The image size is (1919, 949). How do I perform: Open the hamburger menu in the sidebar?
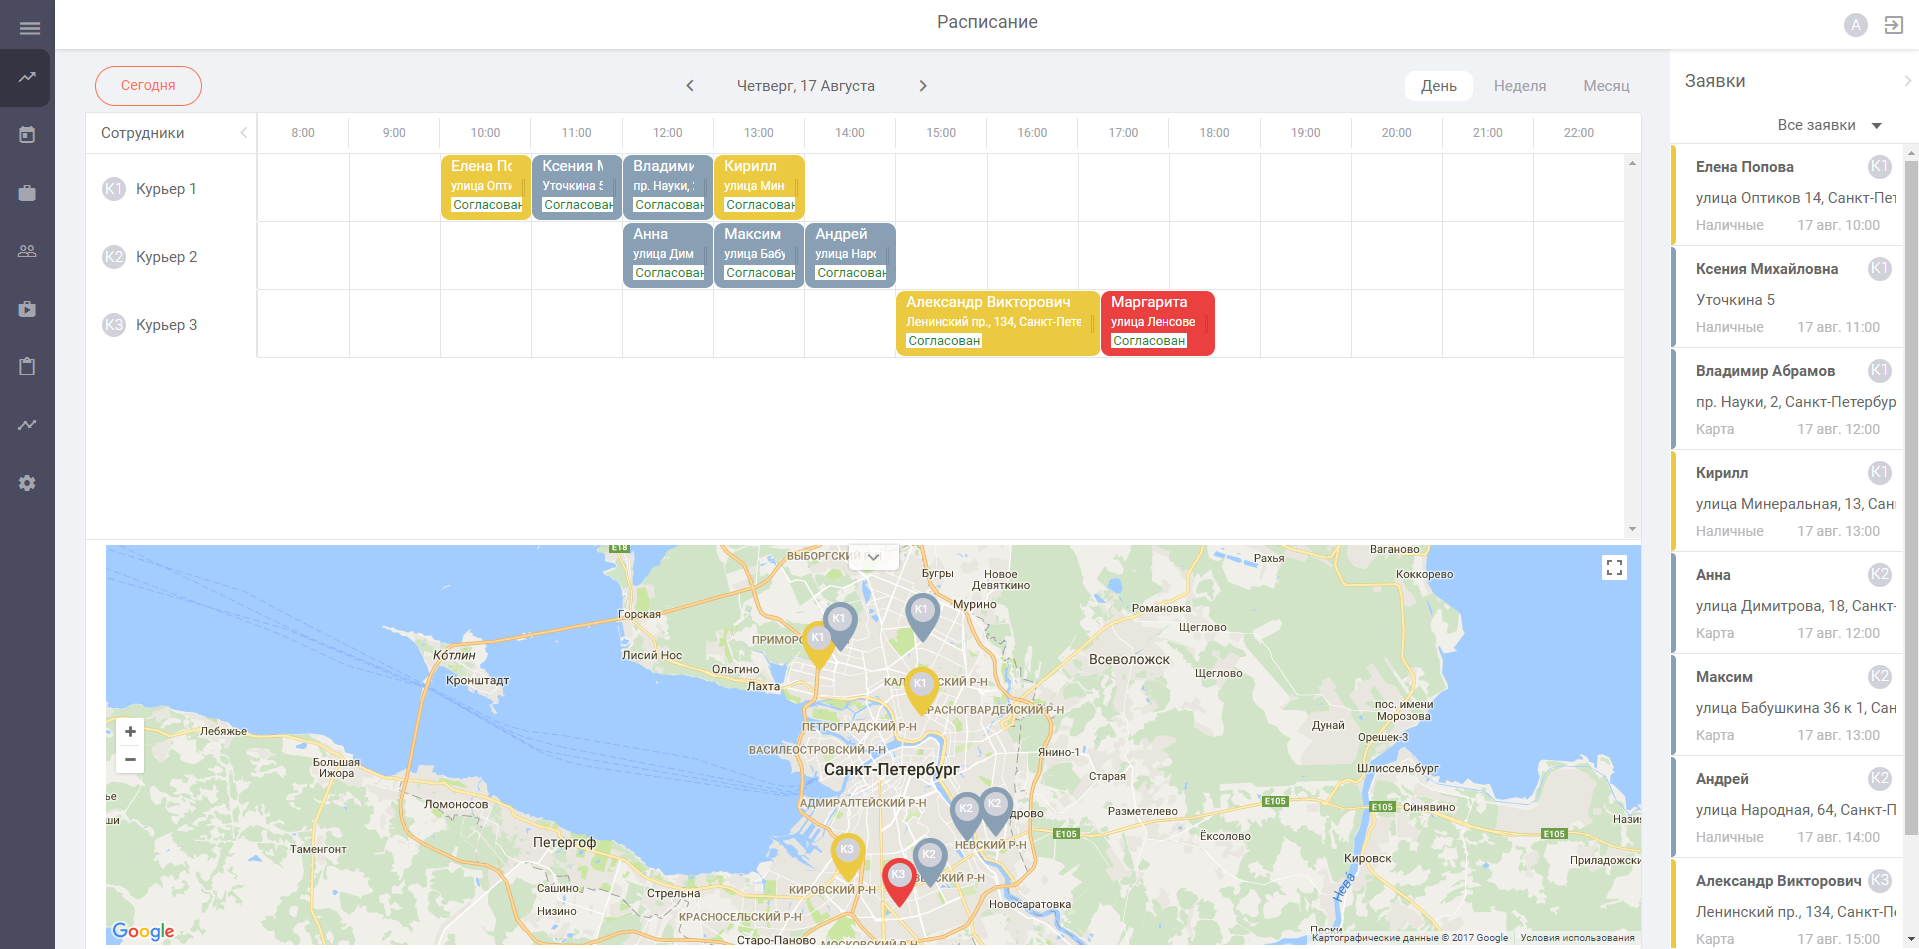(29, 28)
